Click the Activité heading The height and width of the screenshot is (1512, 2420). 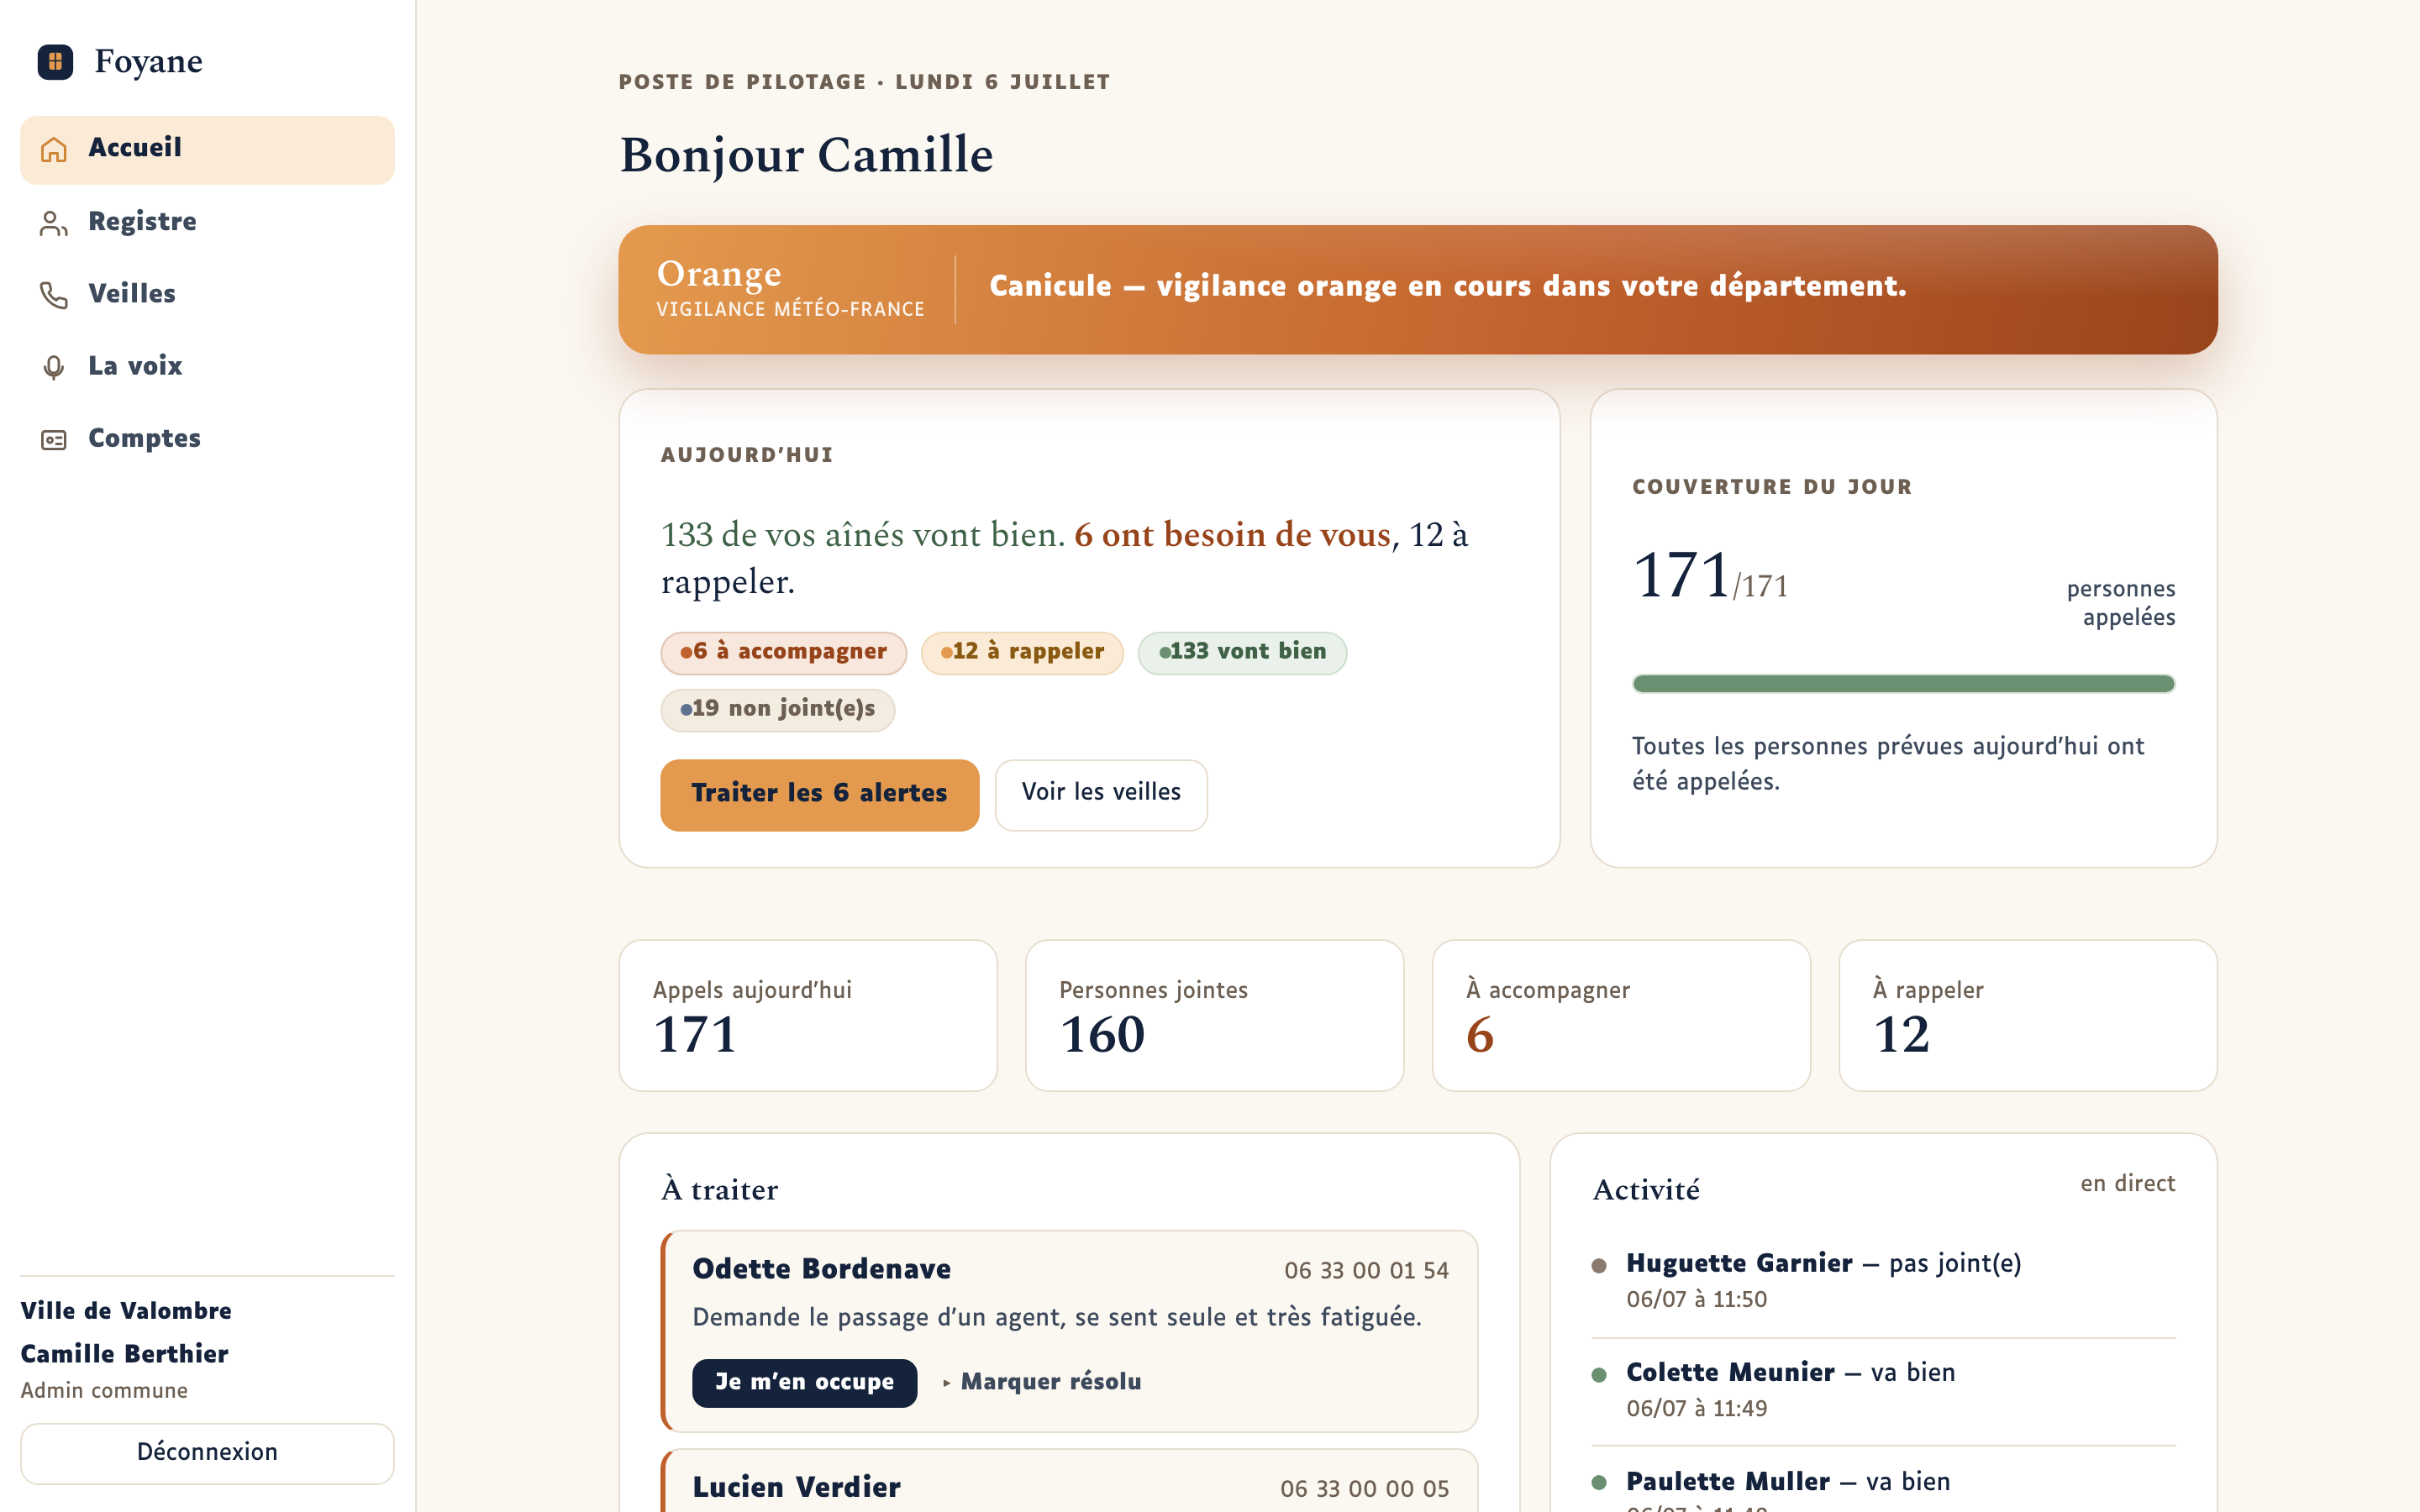click(x=1646, y=1190)
